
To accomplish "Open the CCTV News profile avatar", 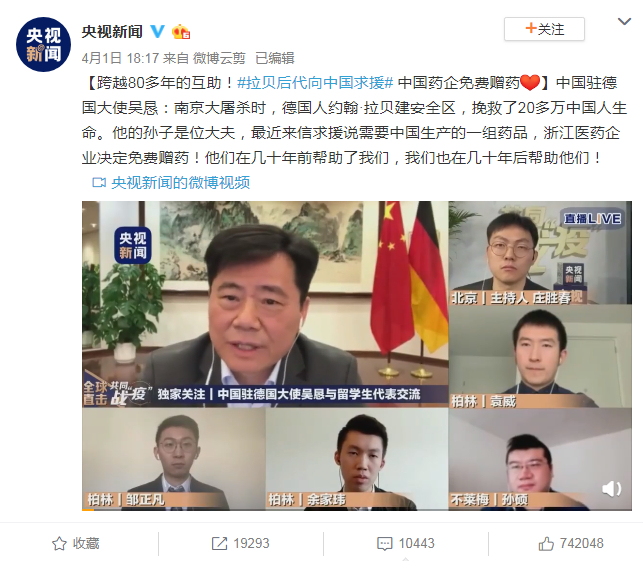I will coord(43,44).
